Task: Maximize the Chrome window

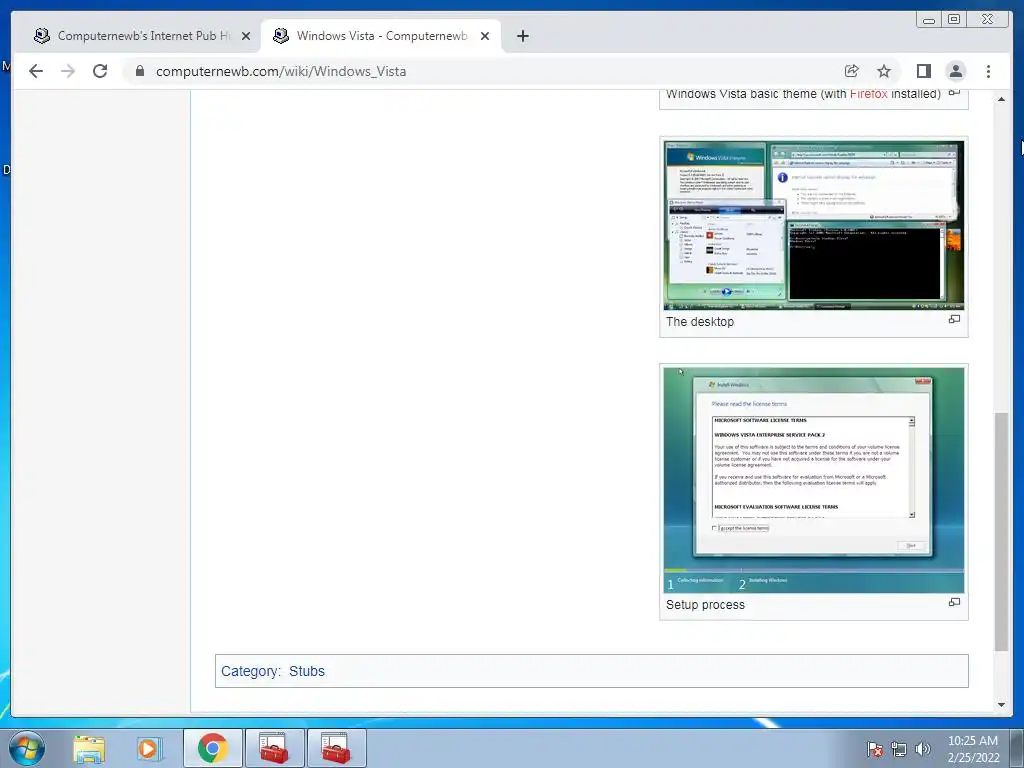Action: (x=954, y=20)
